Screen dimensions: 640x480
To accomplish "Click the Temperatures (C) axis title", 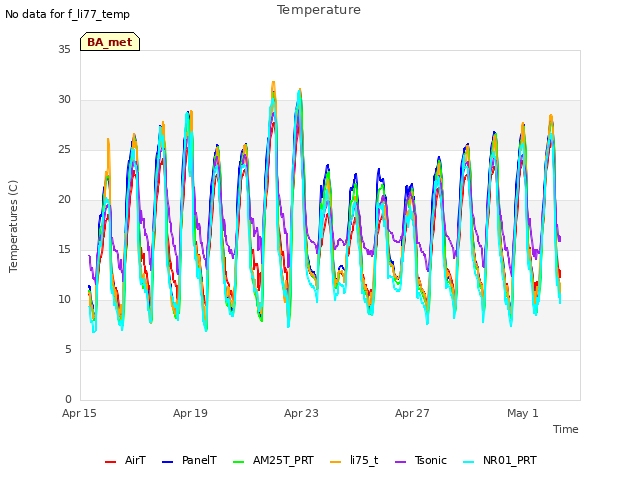I will pos(13,226).
